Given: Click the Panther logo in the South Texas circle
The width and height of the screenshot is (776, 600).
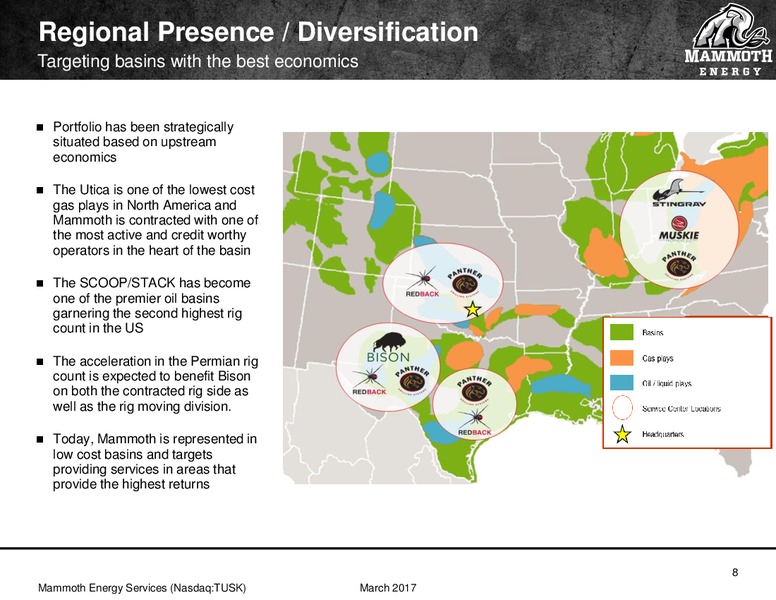Looking at the screenshot, I should click(474, 389).
